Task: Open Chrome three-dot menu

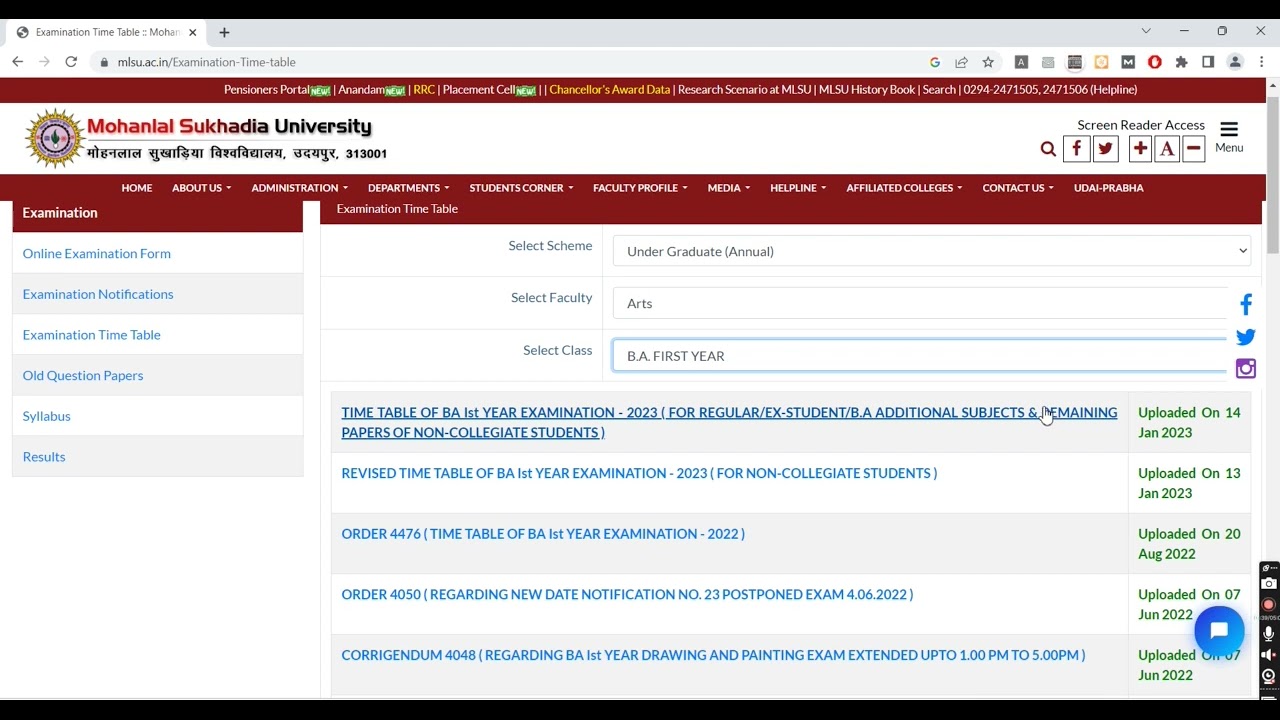Action: pyautogui.click(x=1262, y=62)
